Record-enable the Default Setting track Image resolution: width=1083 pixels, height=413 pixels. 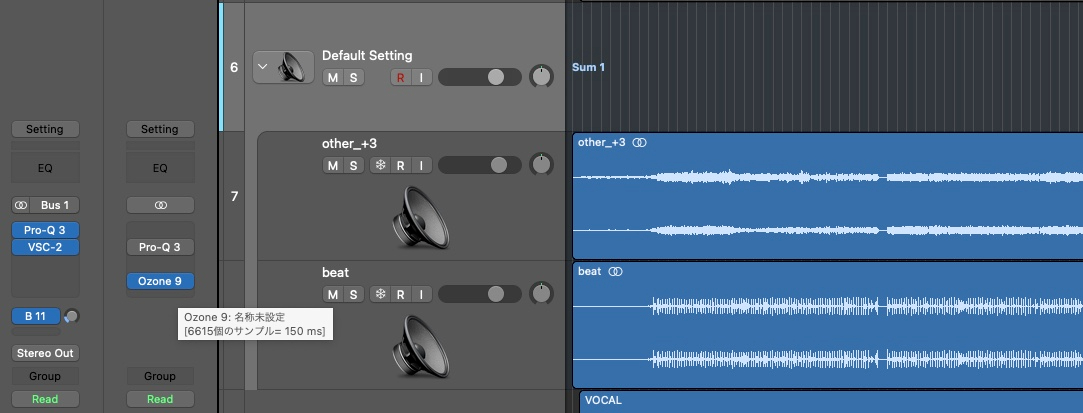400,78
